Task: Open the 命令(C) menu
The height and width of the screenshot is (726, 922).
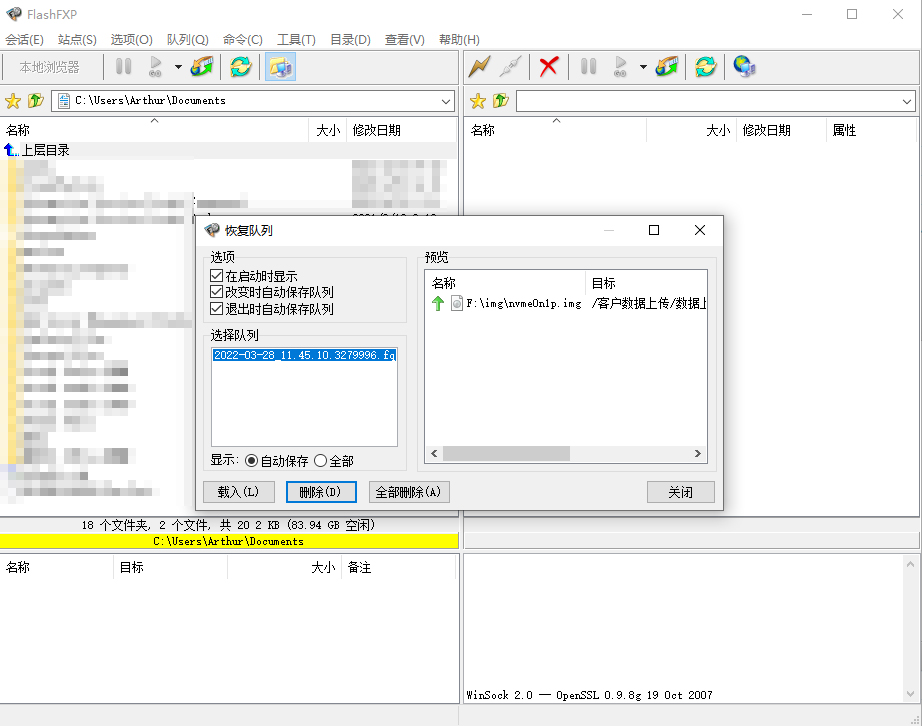Action: [x=243, y=39]
